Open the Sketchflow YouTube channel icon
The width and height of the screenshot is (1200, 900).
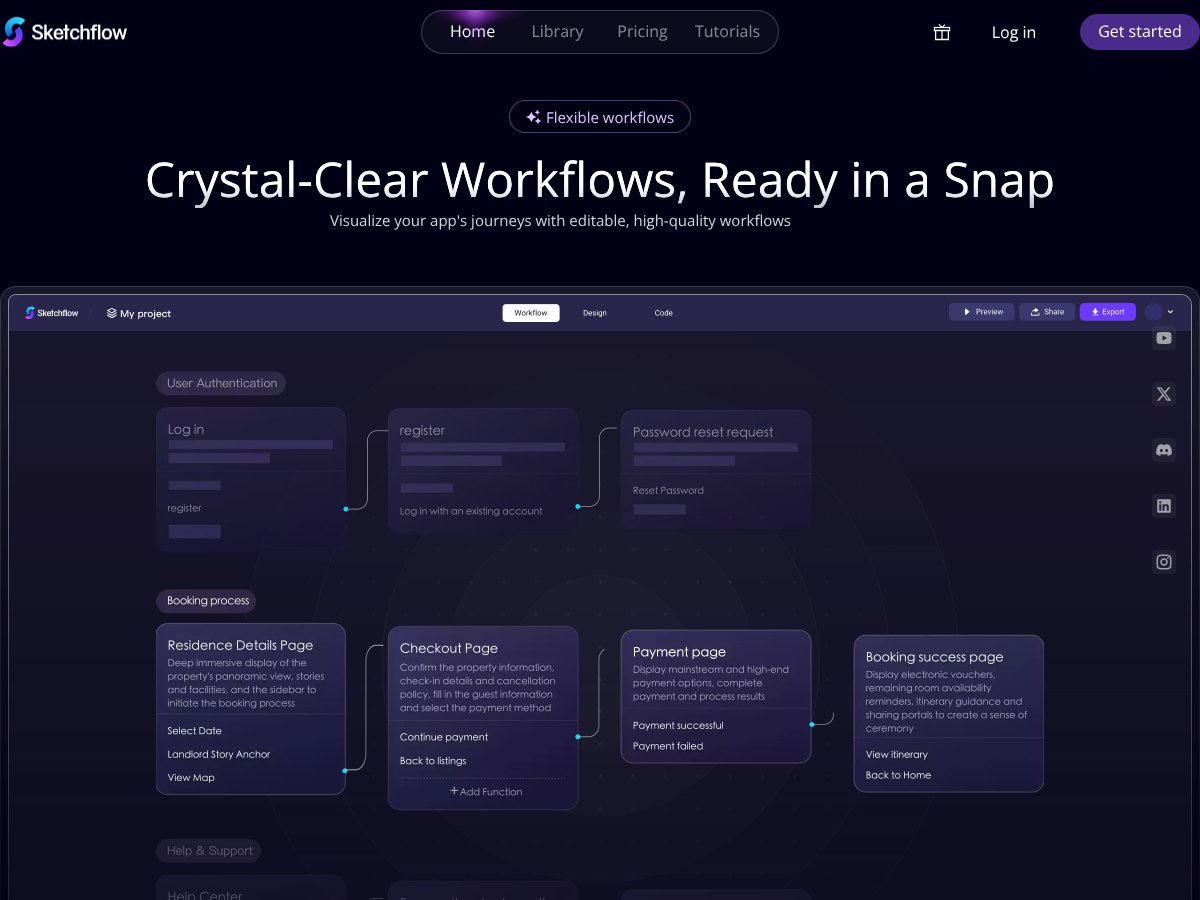1163,338
